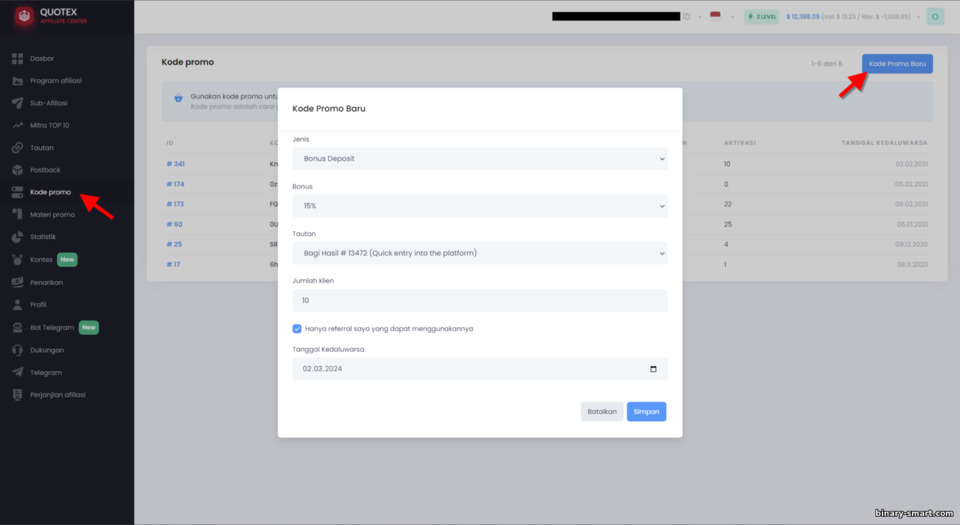Click Kontes medal icon

point(17,259)
